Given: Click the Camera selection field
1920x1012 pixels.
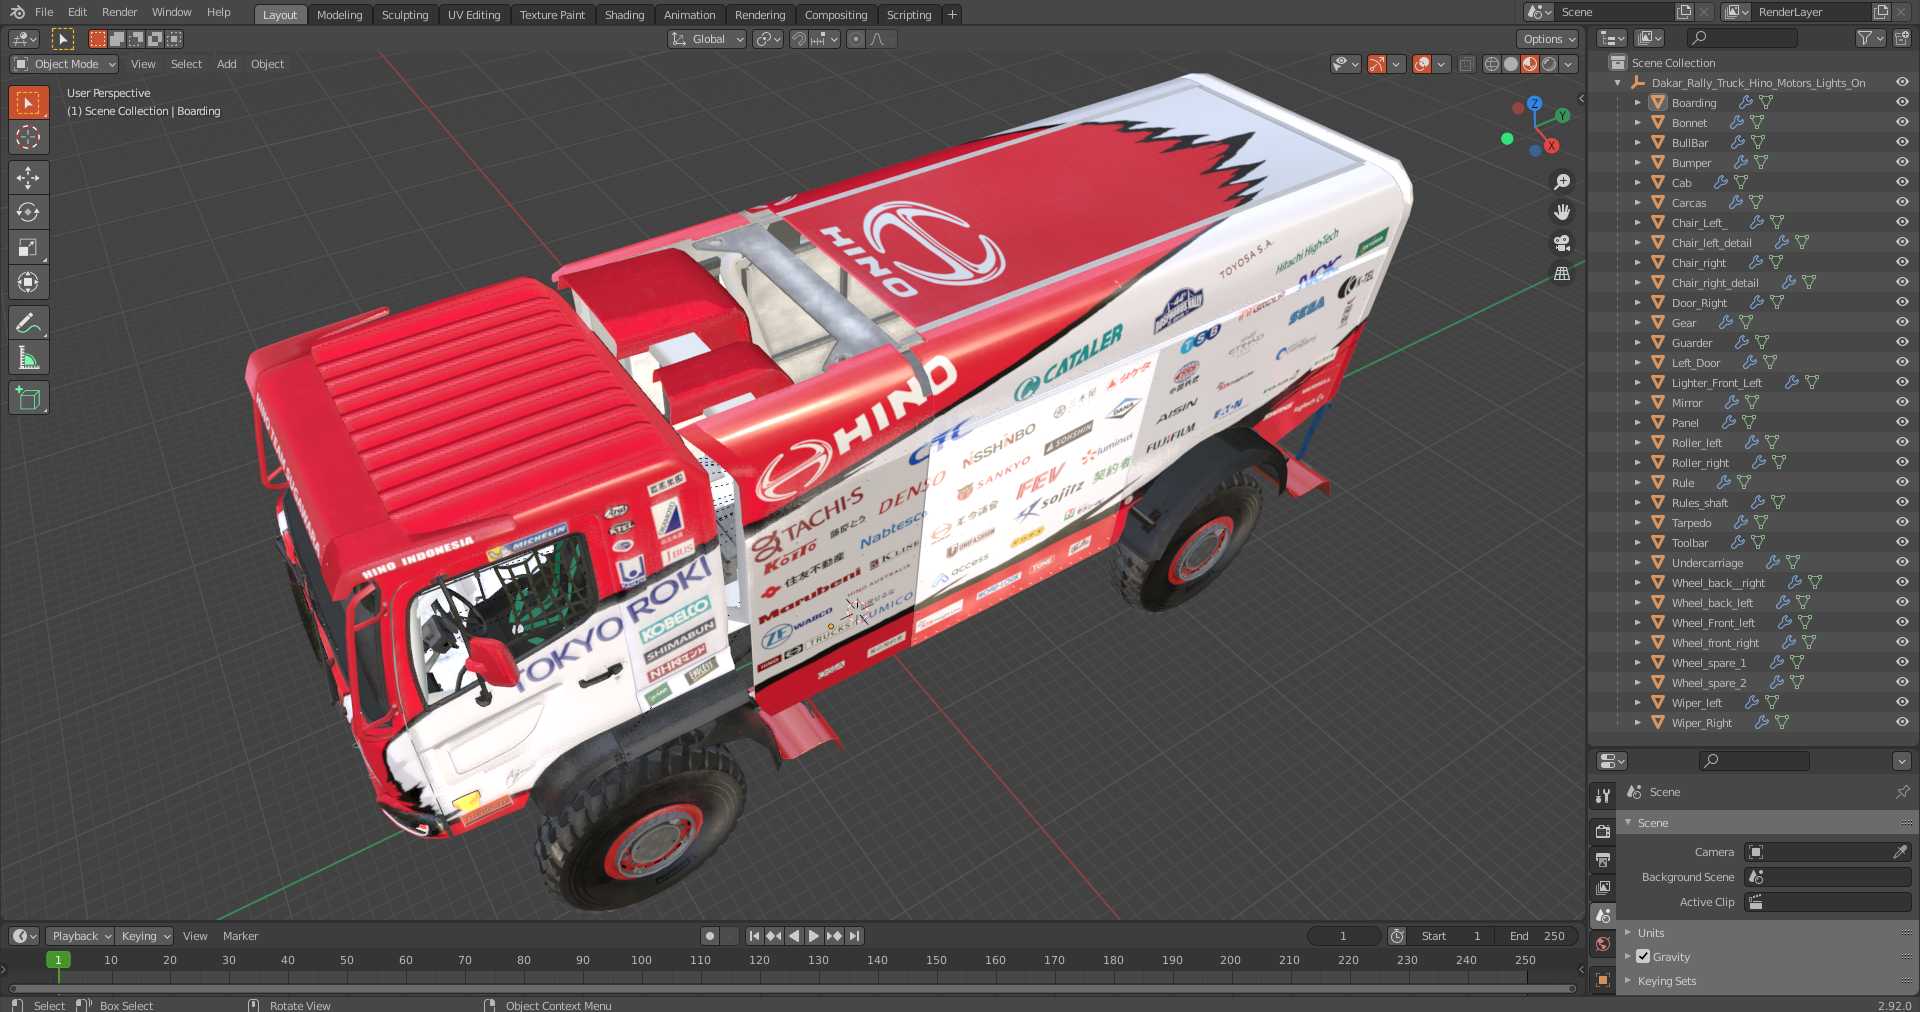Looking at the screenshot, I should pos(1828,852).
